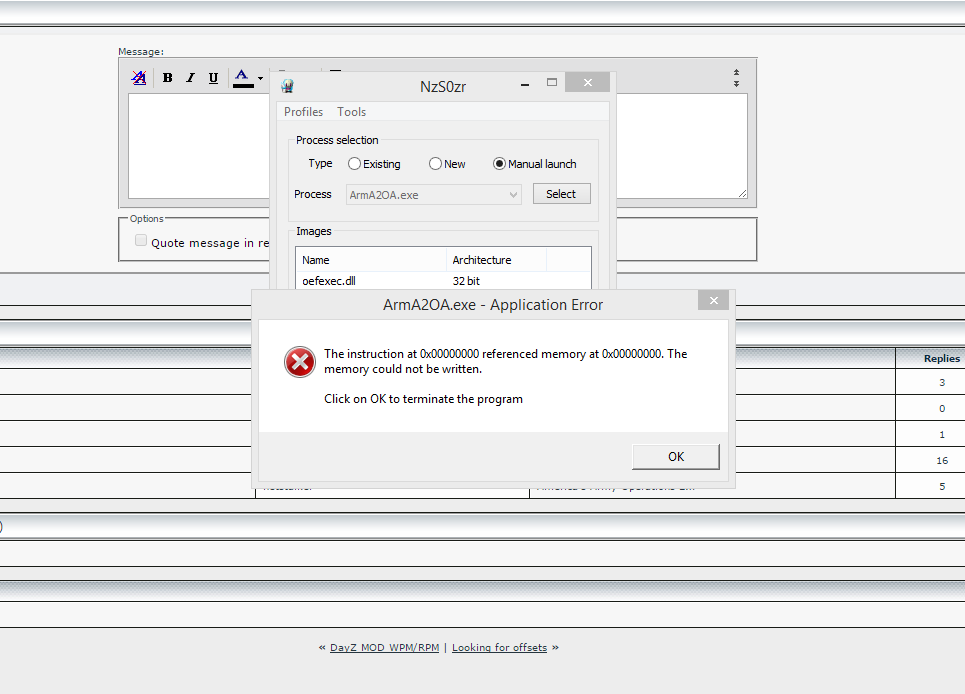
Task: Open the Looking for offsets thread link
Action: tap(499, 647)
